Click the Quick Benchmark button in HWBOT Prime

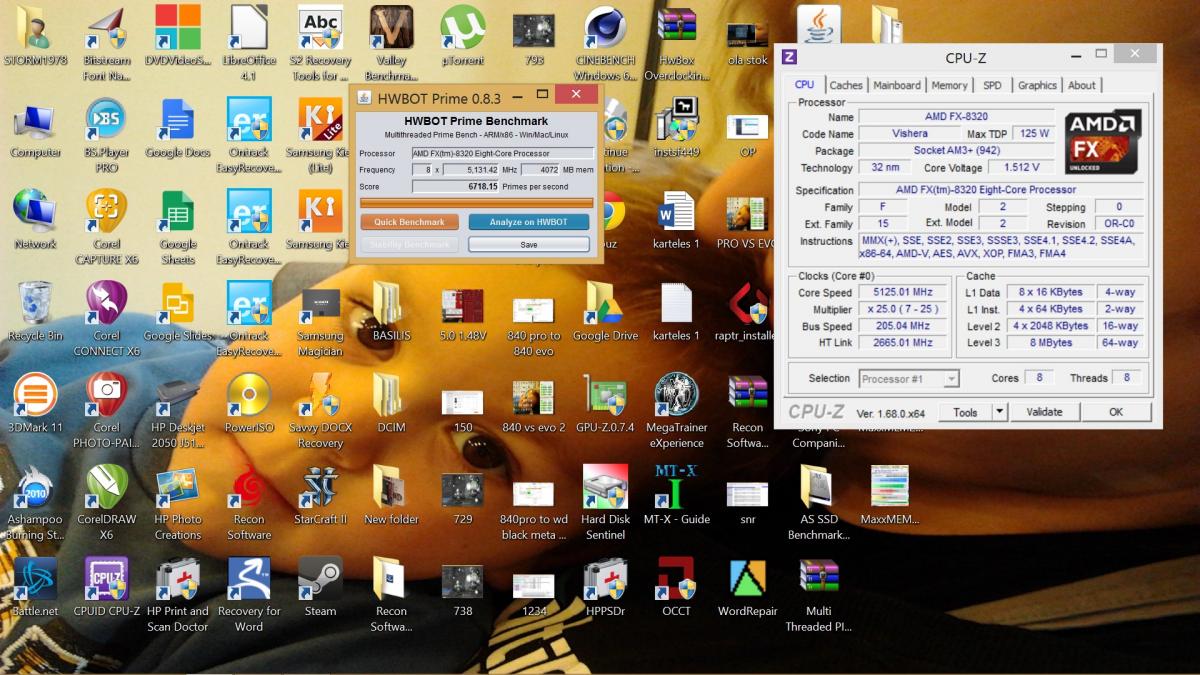tap(410, 222)
